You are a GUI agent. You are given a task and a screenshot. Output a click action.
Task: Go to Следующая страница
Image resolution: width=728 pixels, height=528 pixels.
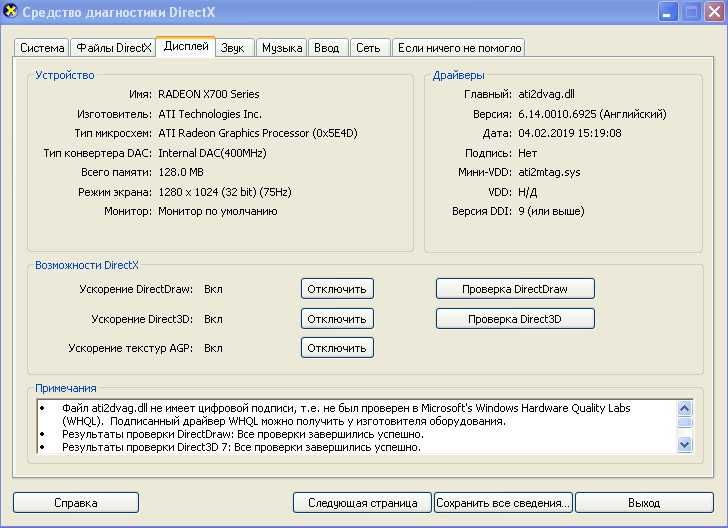point(363,503)
